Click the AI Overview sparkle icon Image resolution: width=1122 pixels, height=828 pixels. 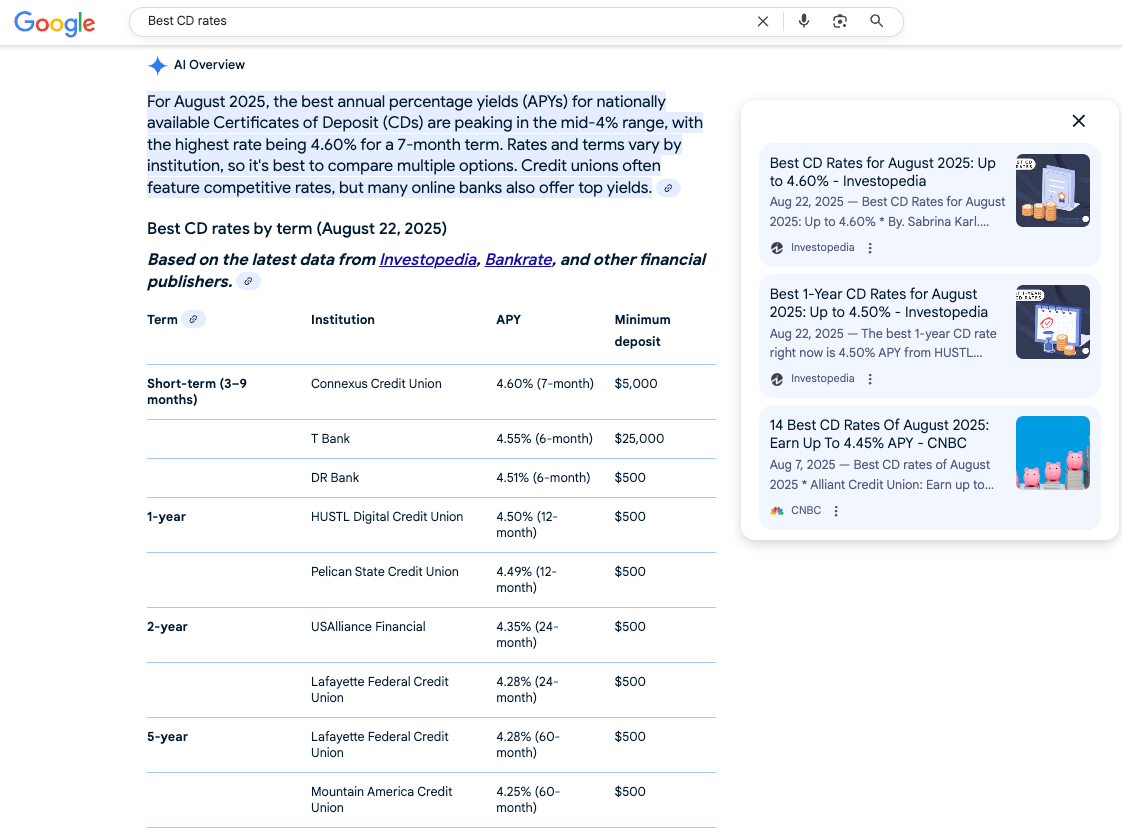157,65
